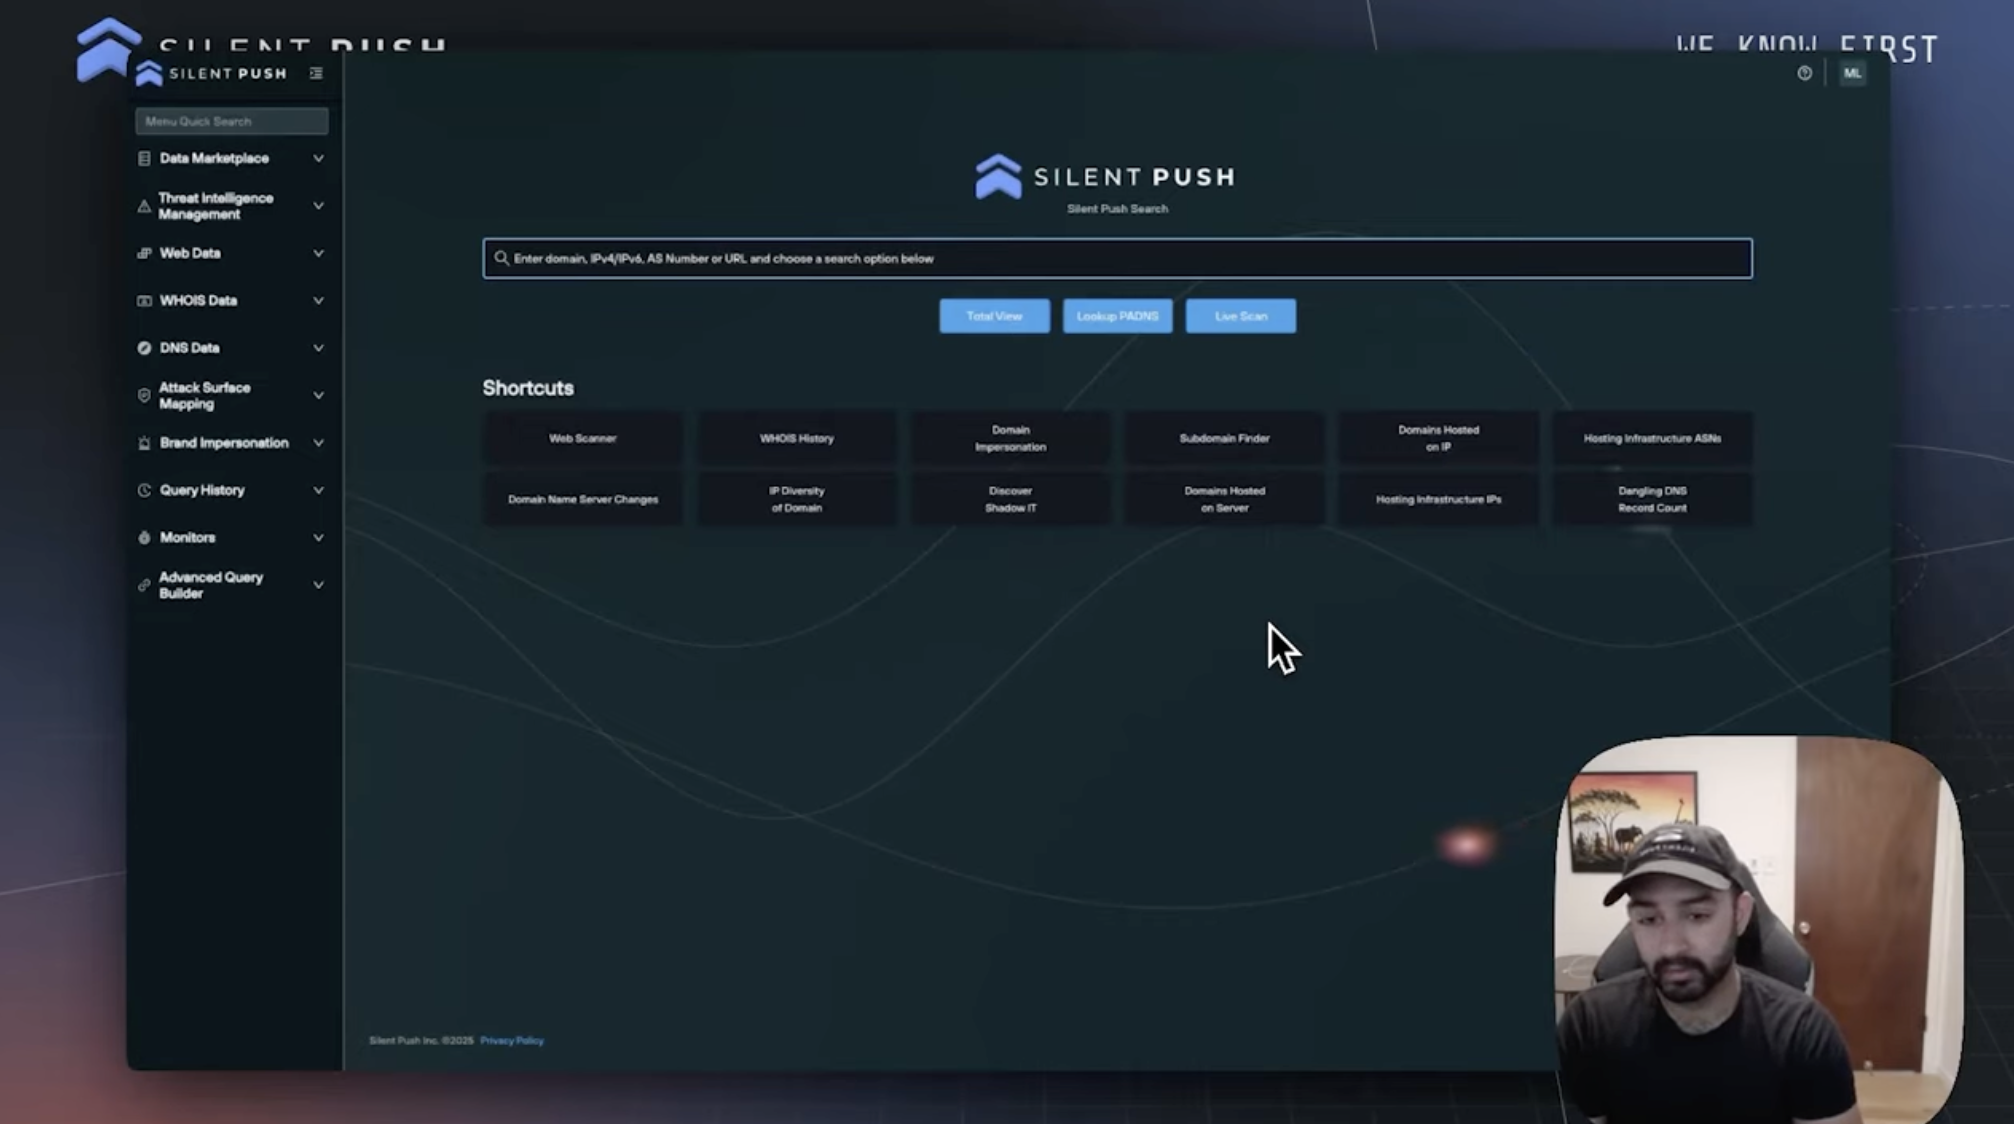2014x1124 pixels.
Task: Click the presenter webcam thumbnail
Action: (x=1758, y=930)
